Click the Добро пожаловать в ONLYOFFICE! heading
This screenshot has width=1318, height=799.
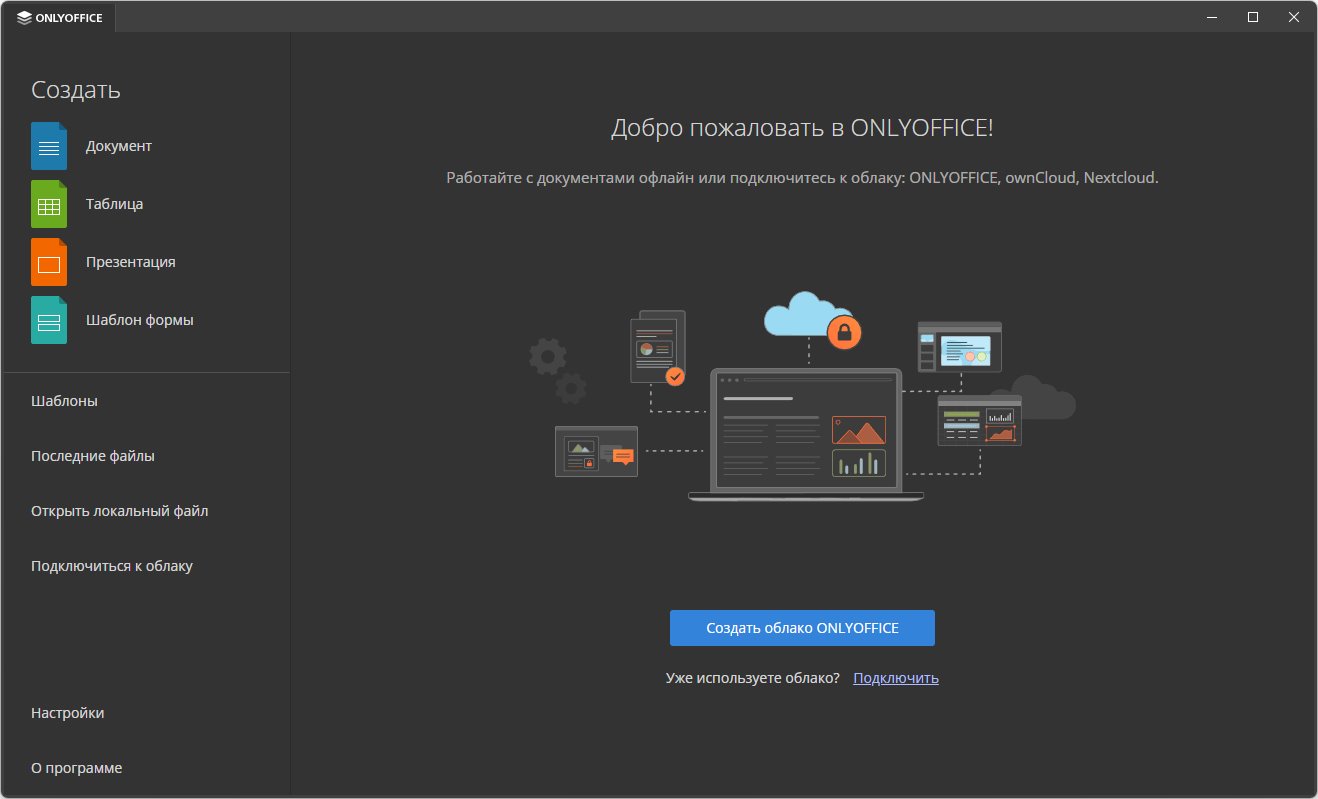pos(802,128)
